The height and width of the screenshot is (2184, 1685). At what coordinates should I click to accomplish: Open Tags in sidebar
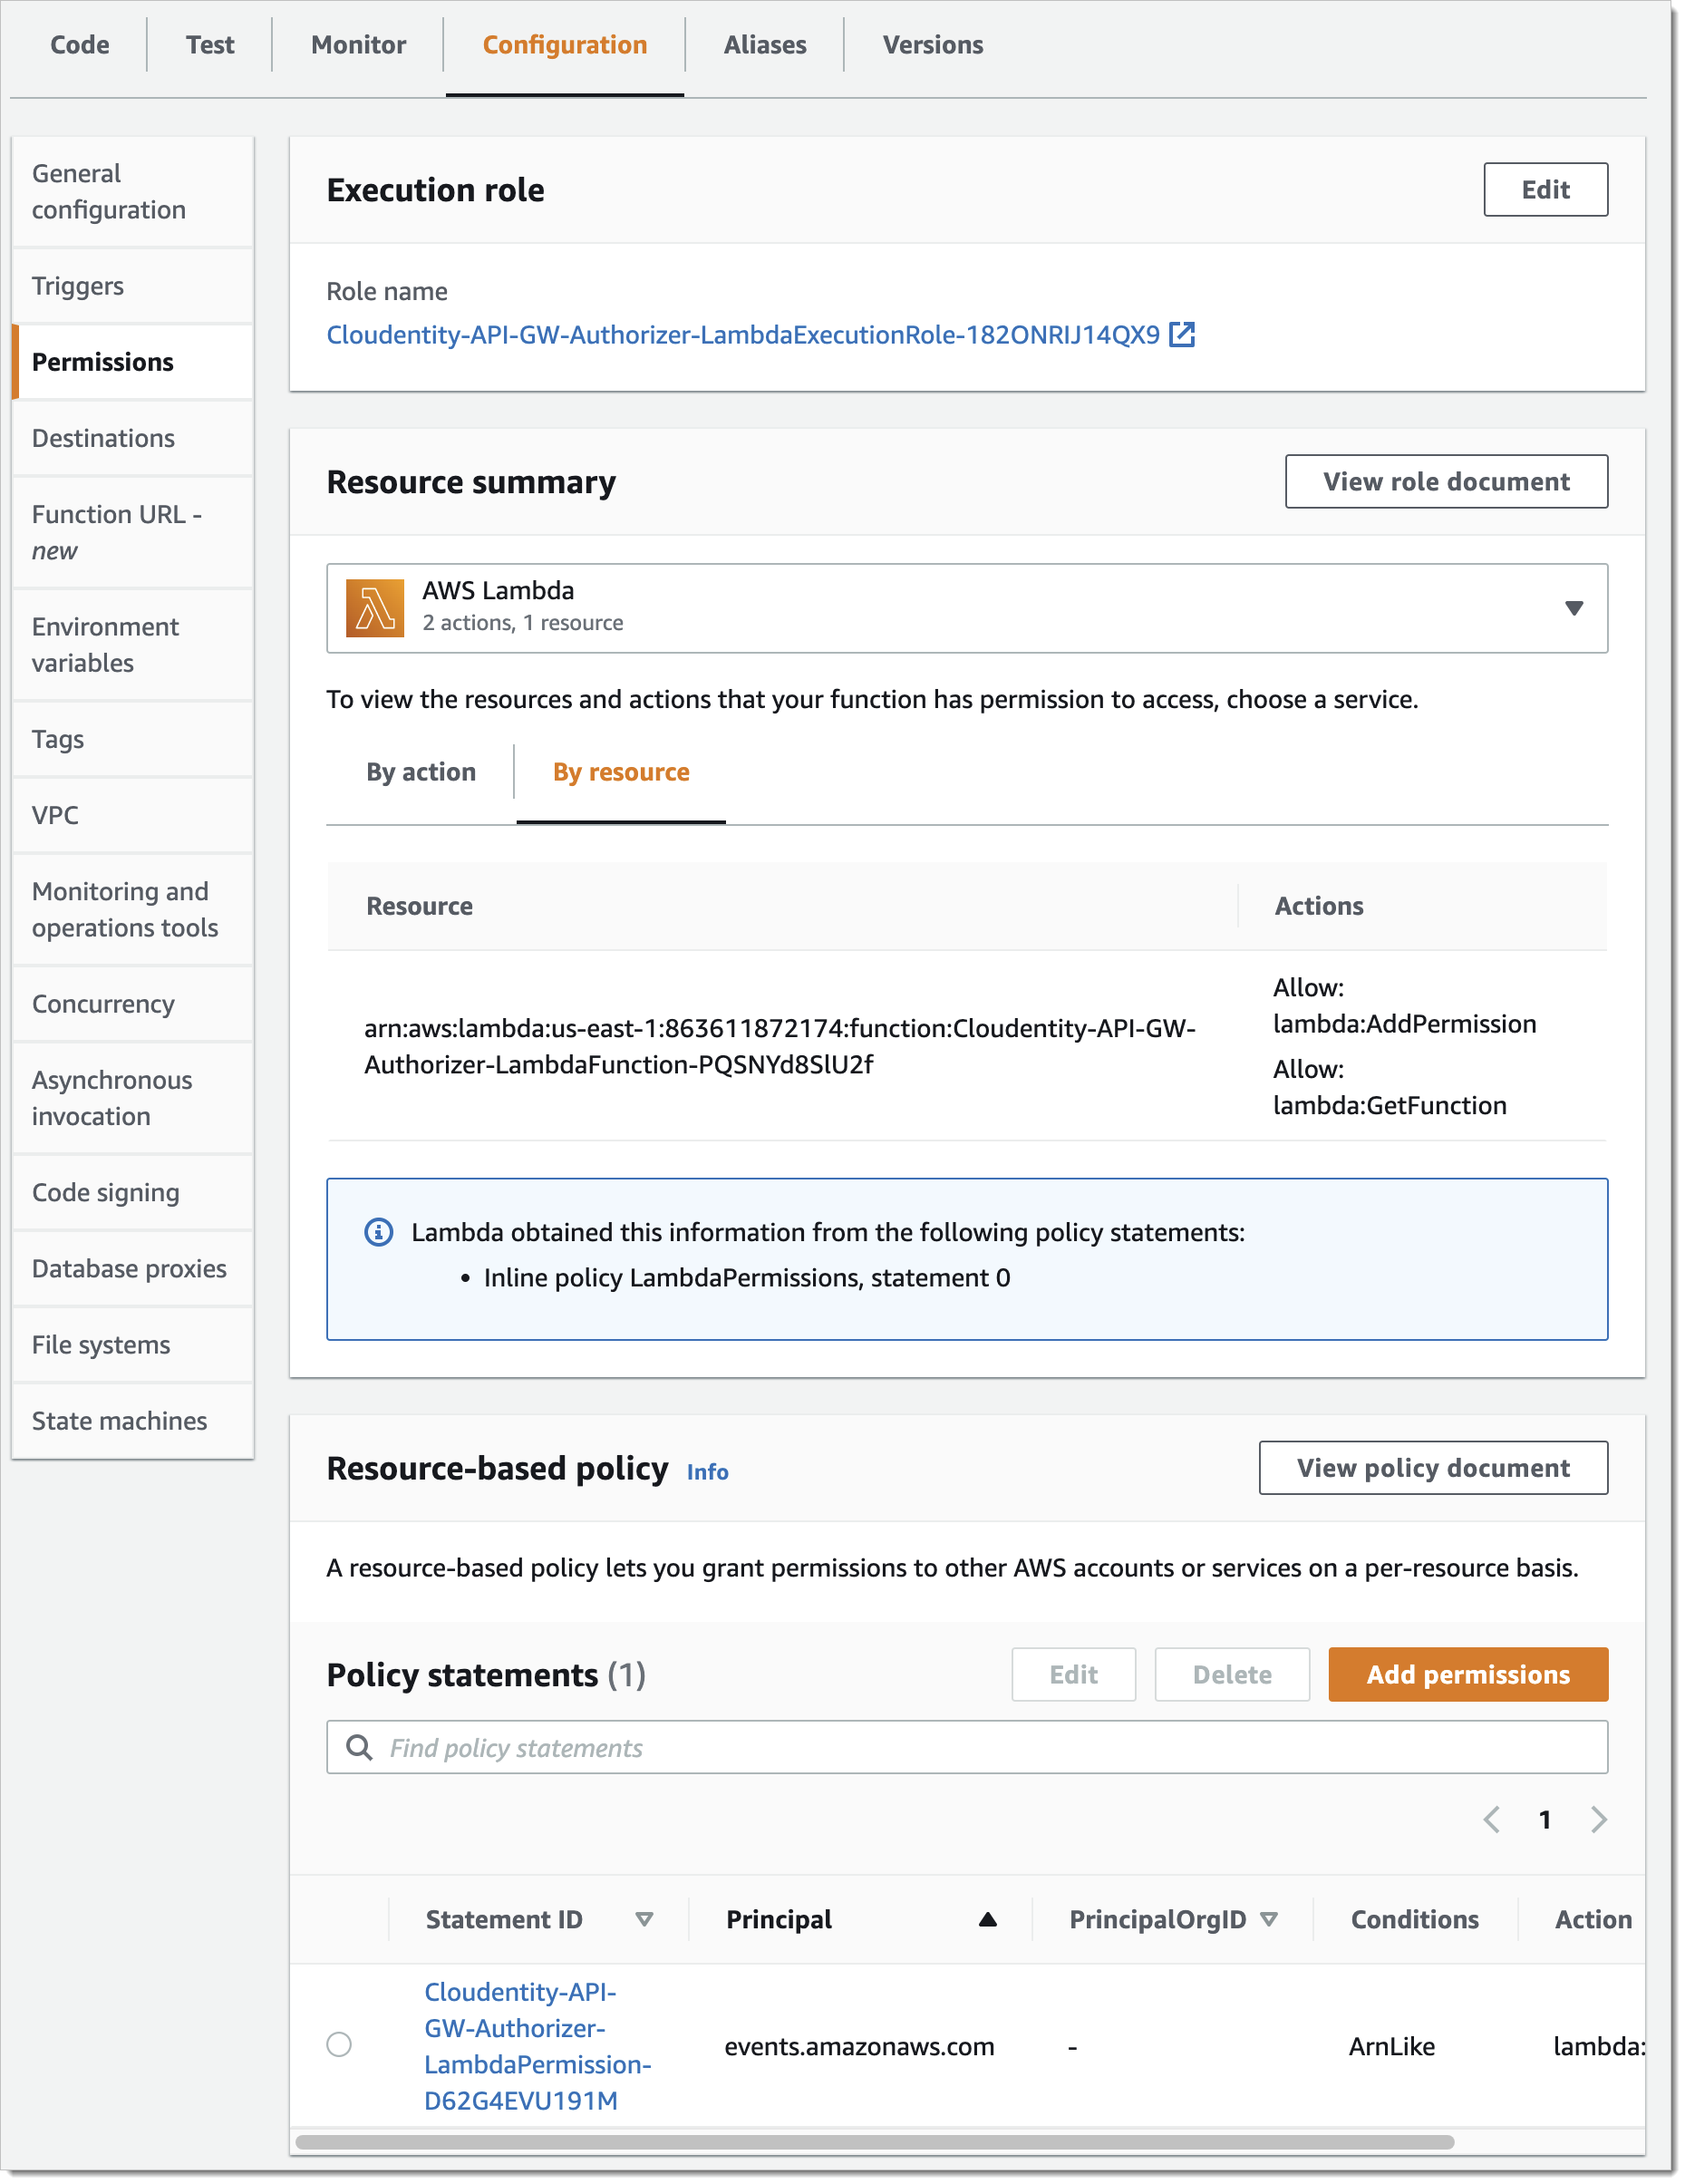pos(134,739)
